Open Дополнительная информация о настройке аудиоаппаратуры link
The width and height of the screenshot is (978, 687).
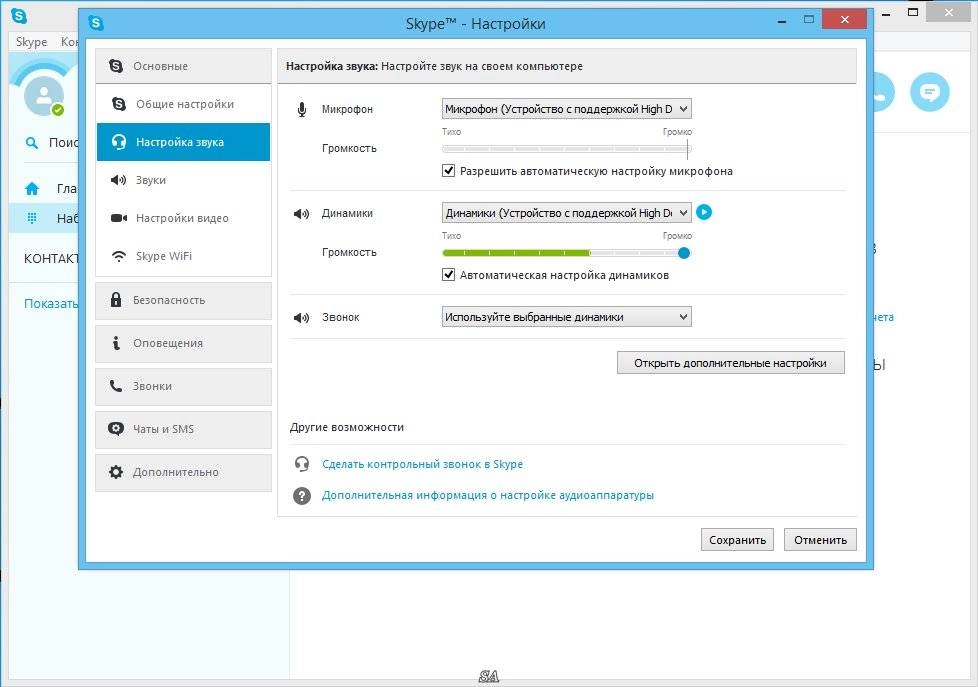click(x=488, y=495)
